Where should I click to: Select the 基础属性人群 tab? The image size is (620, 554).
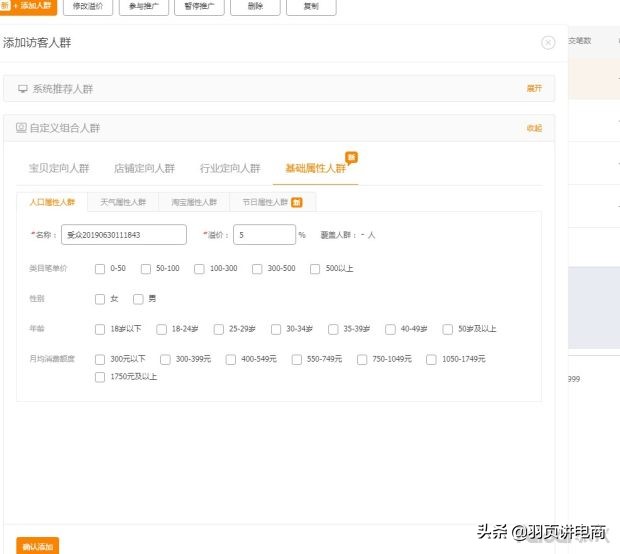(316, 168)
